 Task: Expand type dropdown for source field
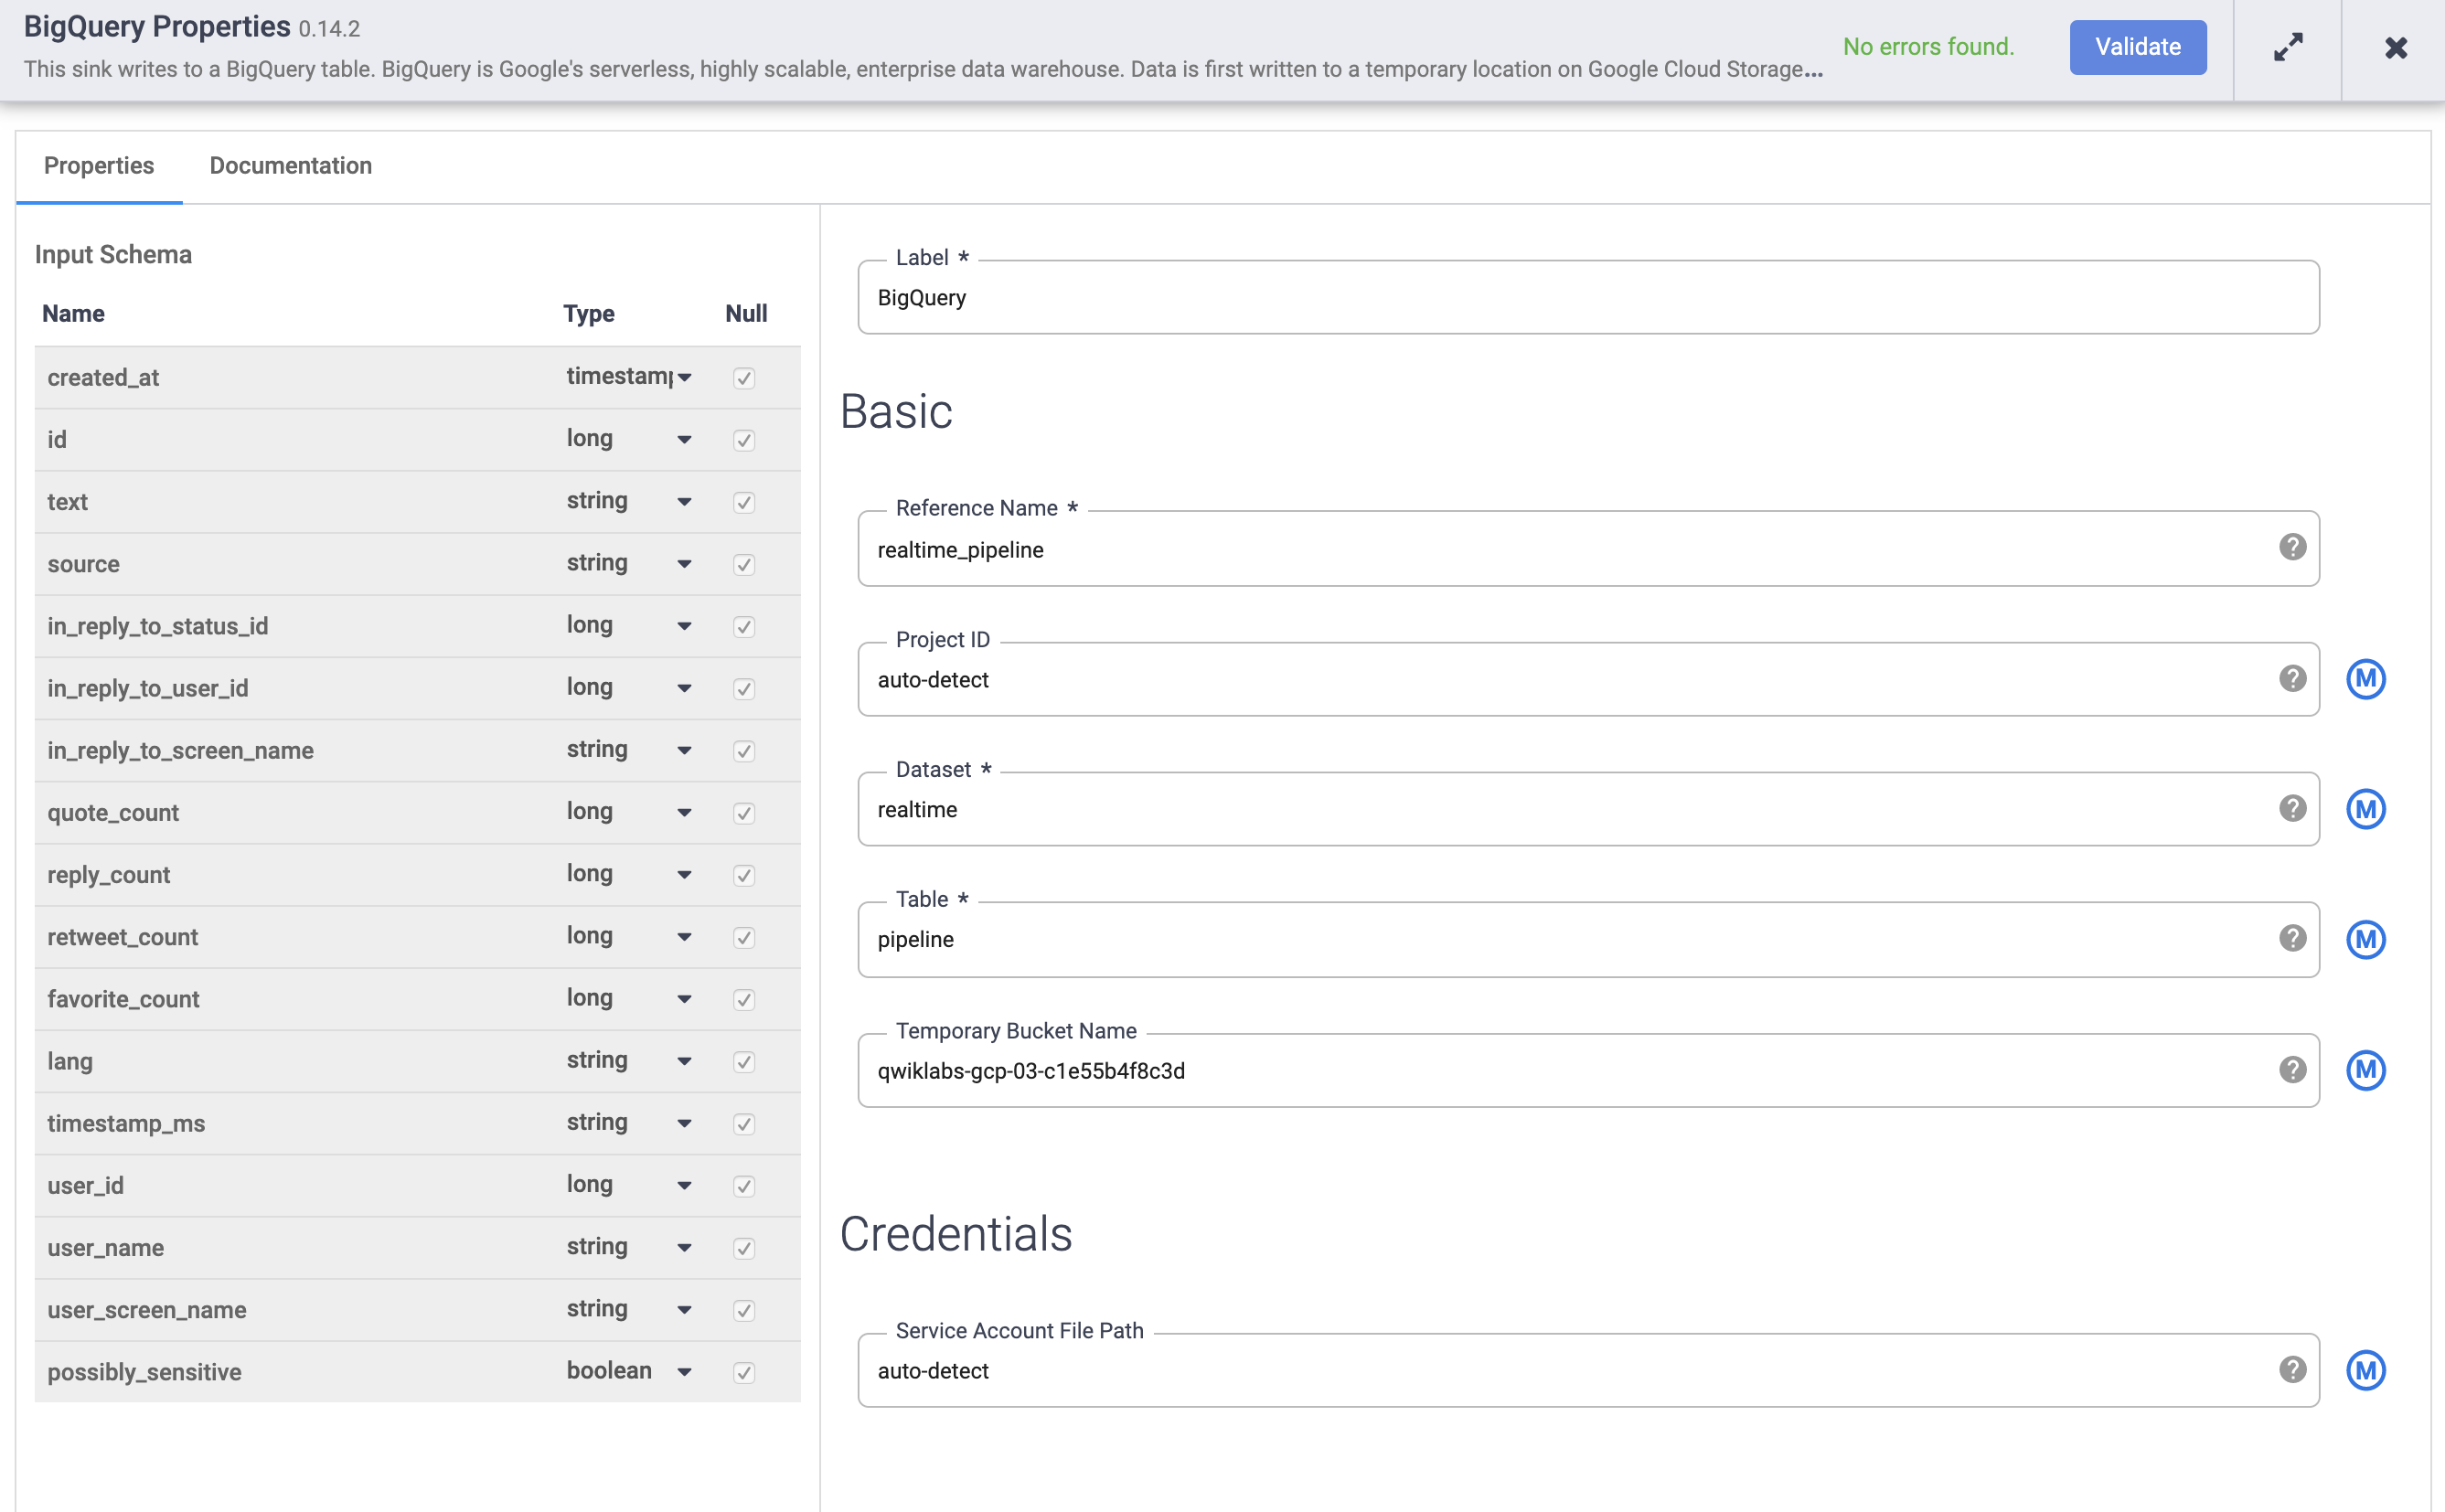tap(683, 562)
